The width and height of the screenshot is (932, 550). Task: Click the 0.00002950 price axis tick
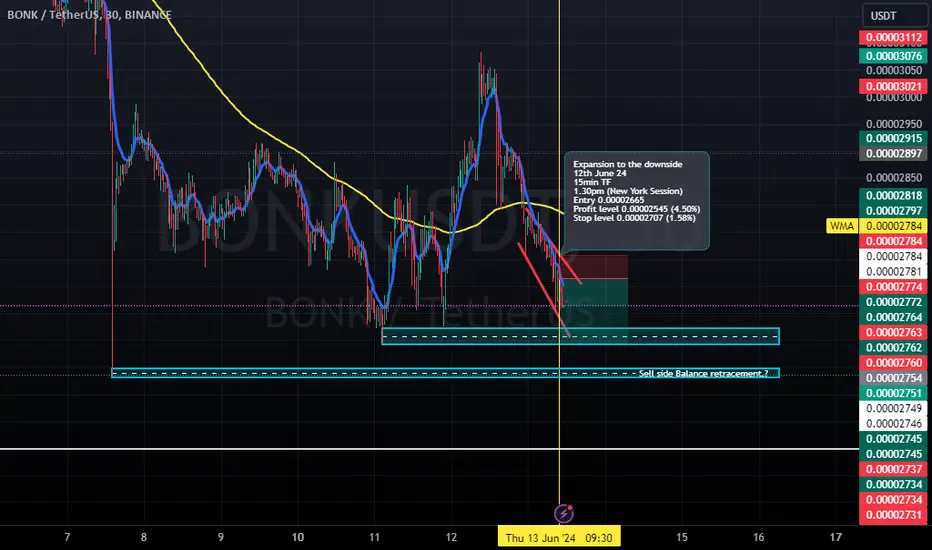tap(893, 124)
